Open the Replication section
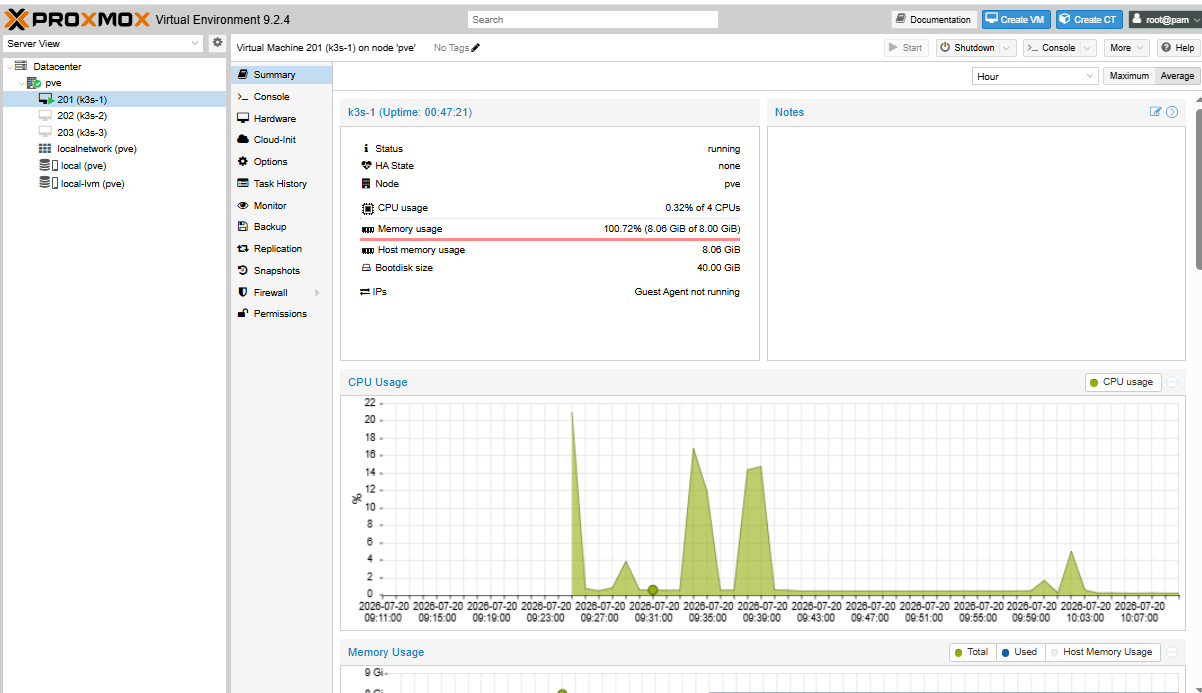 coord(281,249)
